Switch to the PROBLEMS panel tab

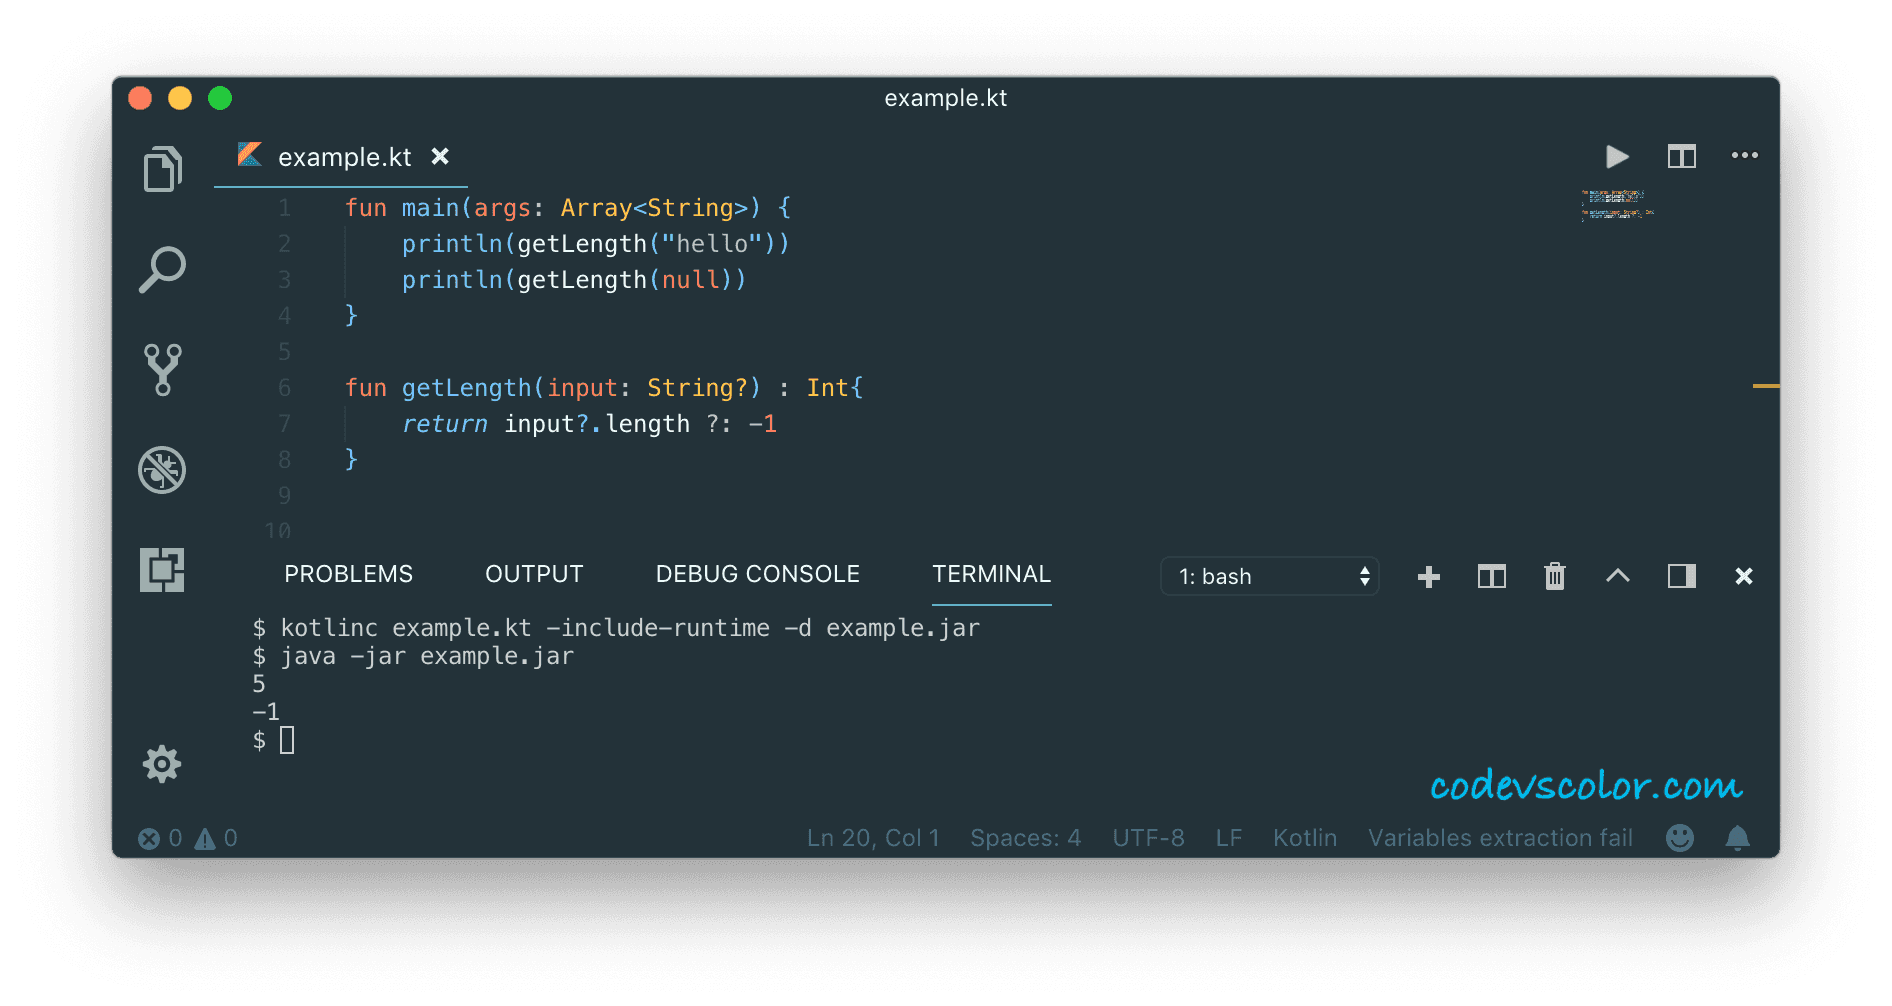(348, 574)
